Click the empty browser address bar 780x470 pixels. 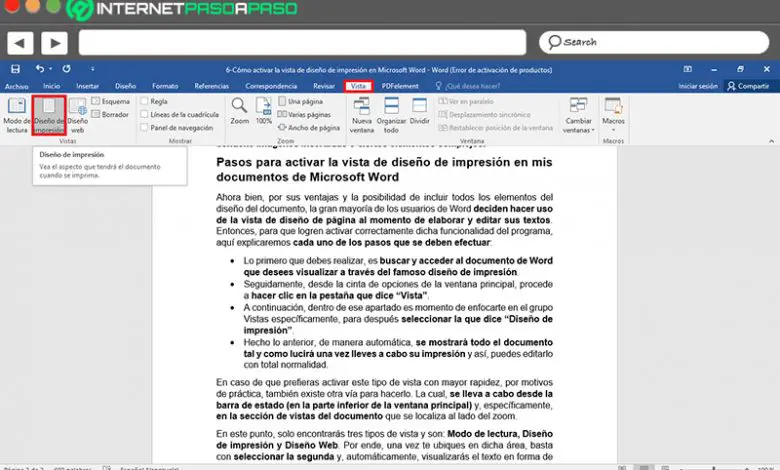click(x=302, y=42)
